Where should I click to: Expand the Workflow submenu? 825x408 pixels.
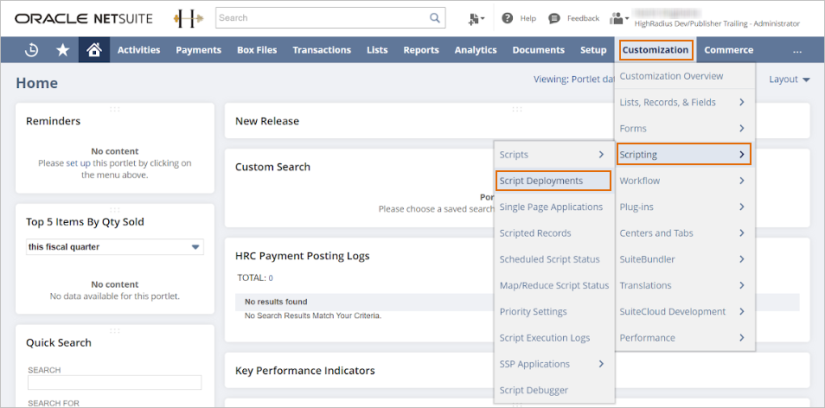[x=685, y=181]
